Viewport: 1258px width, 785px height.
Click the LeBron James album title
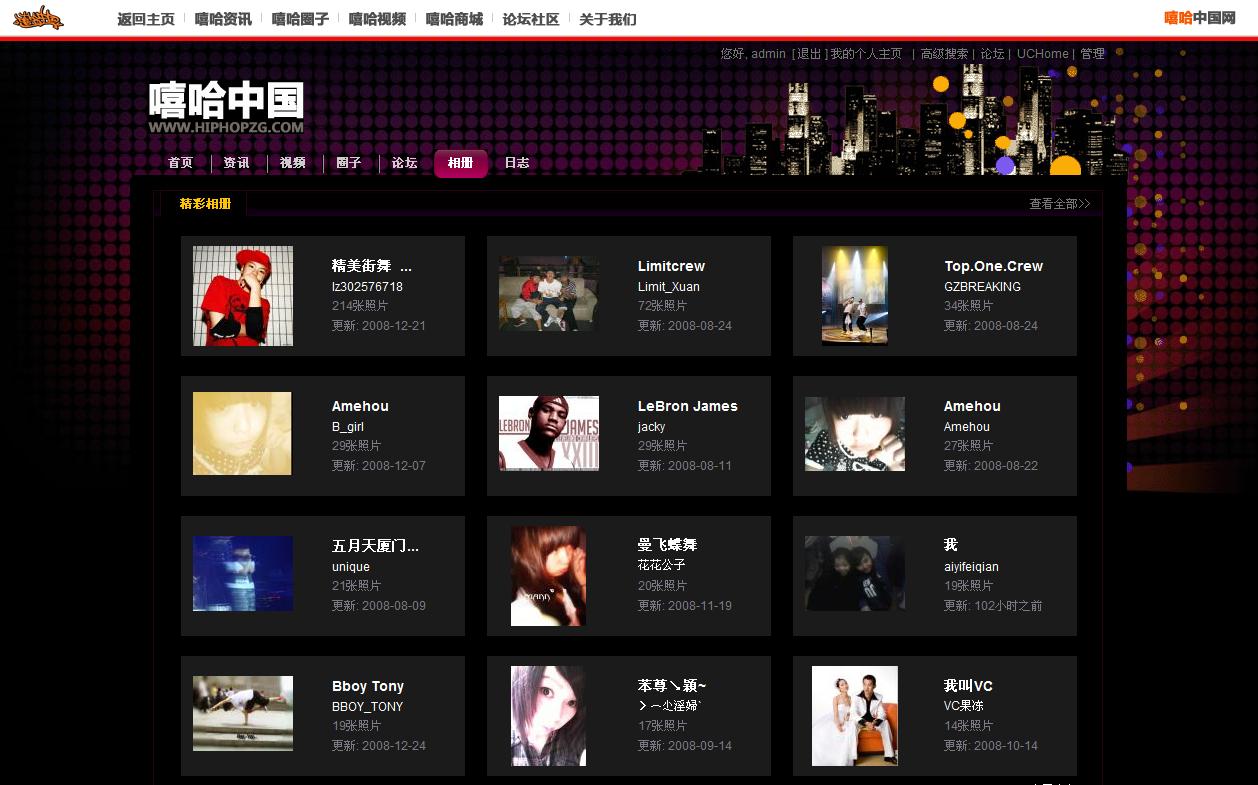687,406
